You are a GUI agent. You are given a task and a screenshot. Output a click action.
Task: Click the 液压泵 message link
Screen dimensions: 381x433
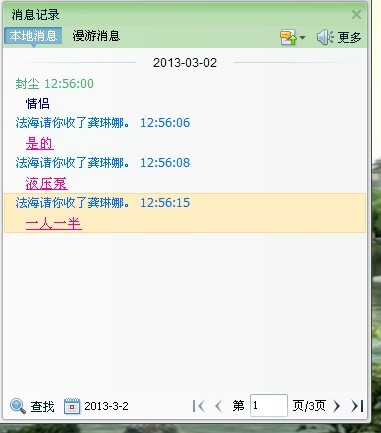pos(47,184)
